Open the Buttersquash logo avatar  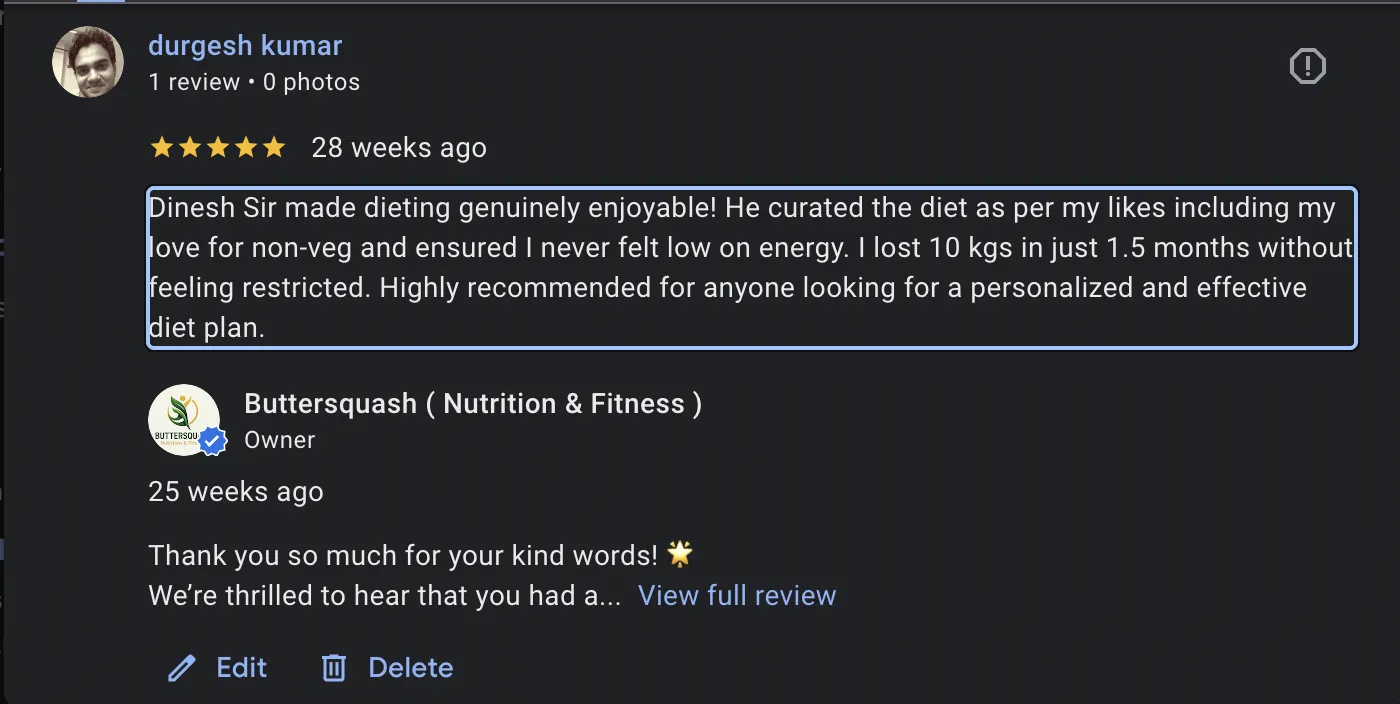point(183,420)
